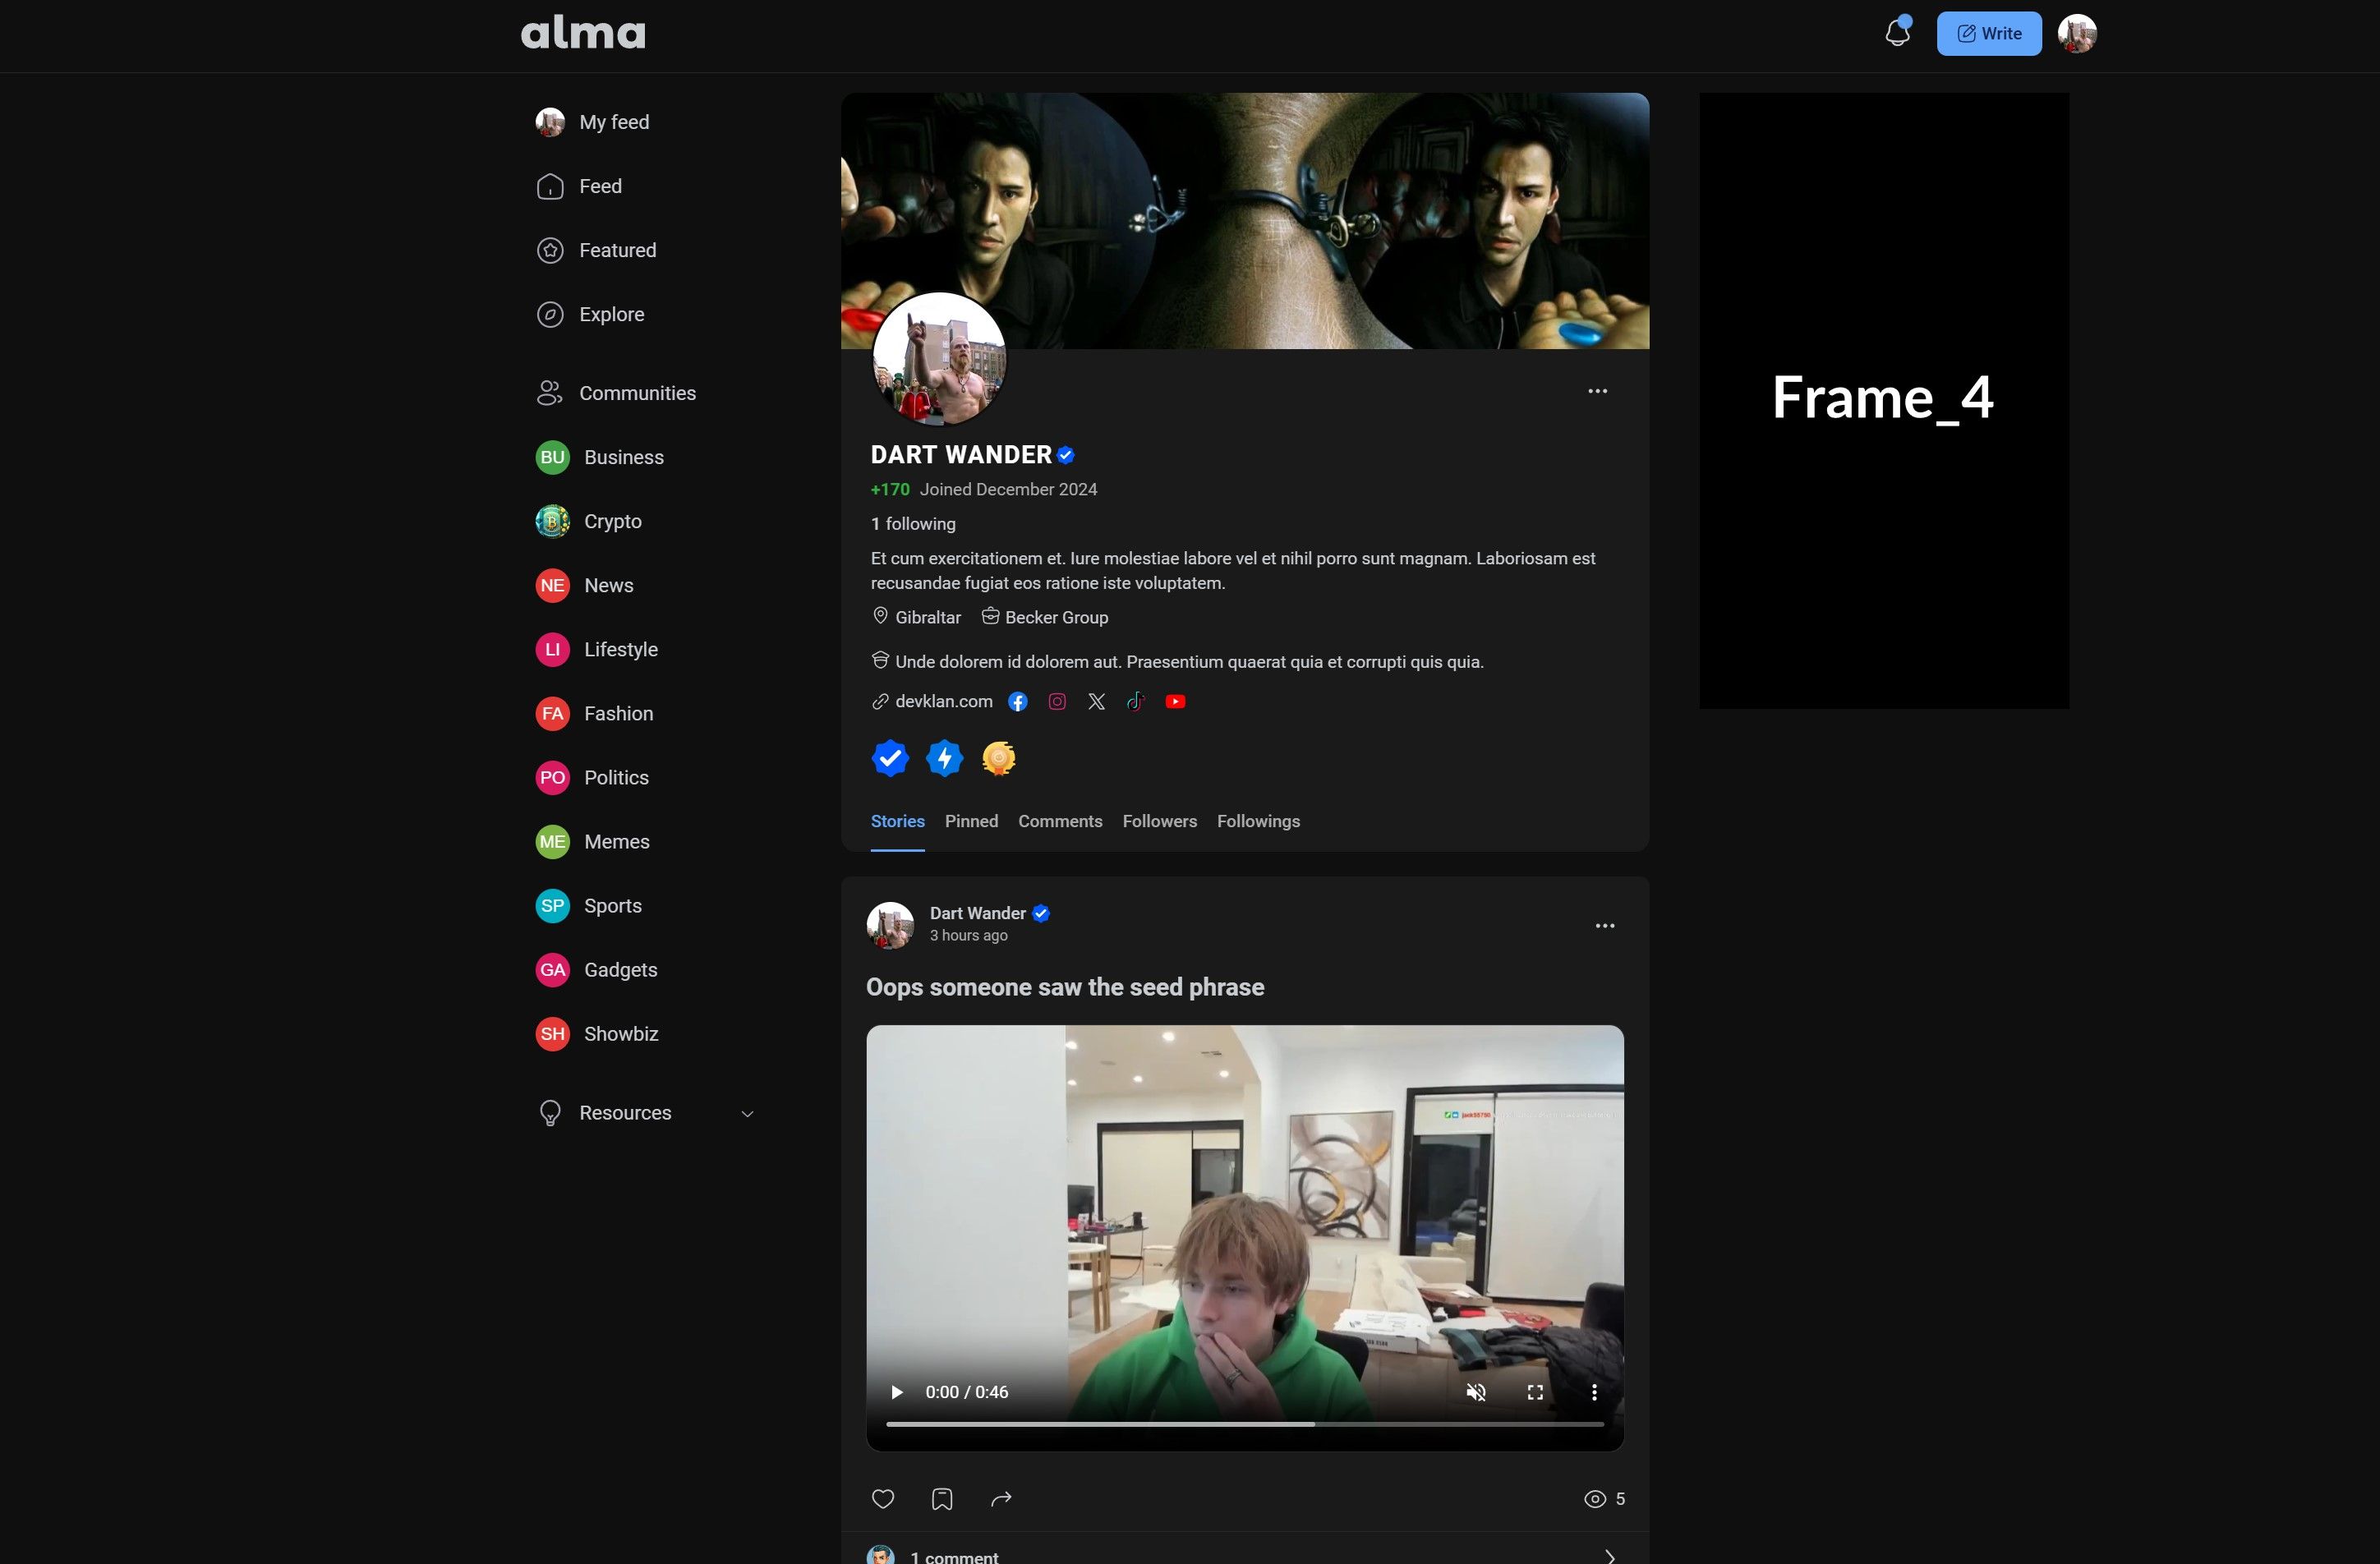Open the Memes community
The image size is (2380, 1564).
point(593,842)
